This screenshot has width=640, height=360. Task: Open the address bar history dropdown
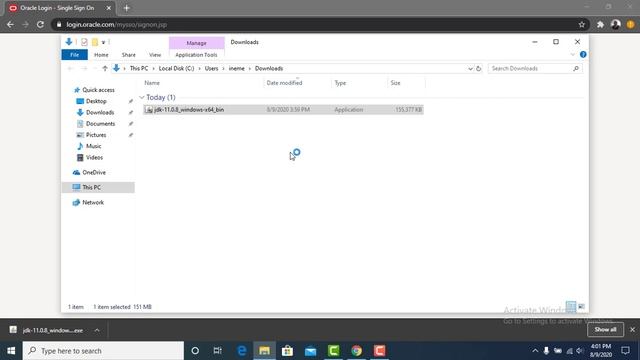(470, 69)
